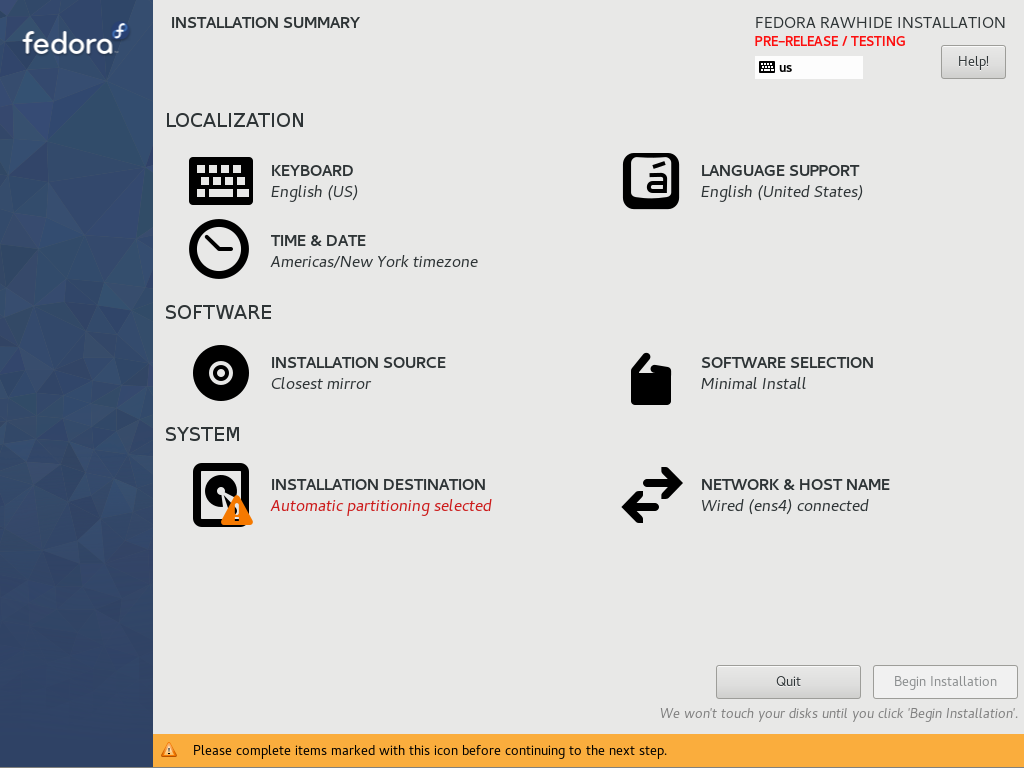Viewport: 1024px width, 768px height.
Task: Click the SOFTWARE section heading
Action: [218, 312]
